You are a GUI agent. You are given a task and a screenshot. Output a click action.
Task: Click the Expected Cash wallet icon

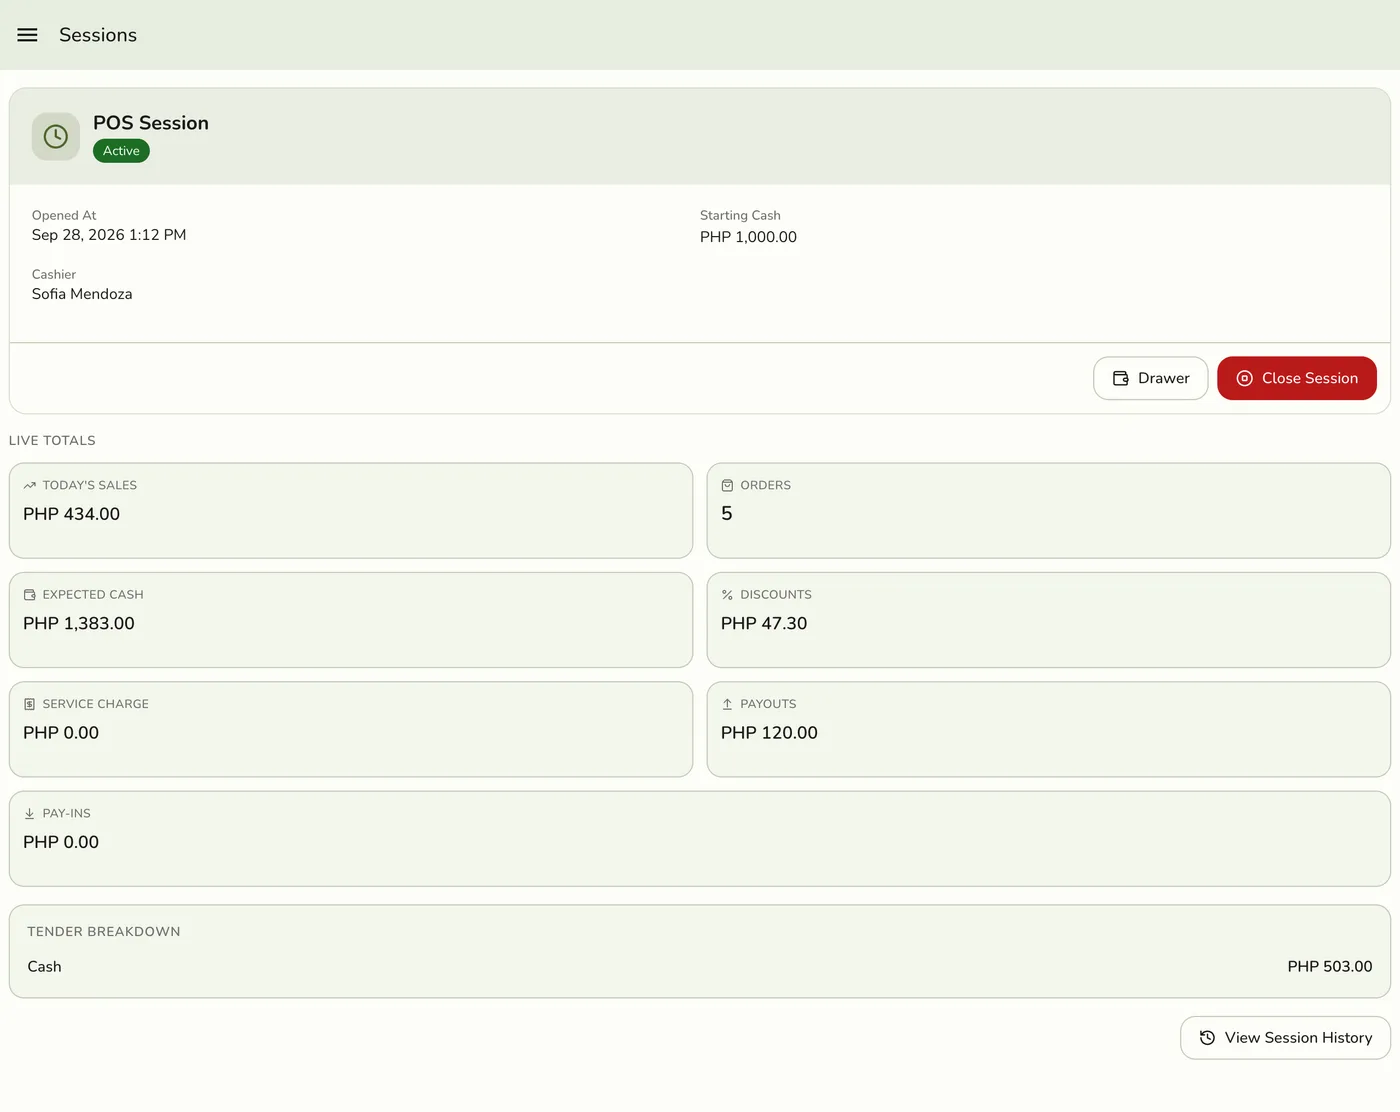29,595
